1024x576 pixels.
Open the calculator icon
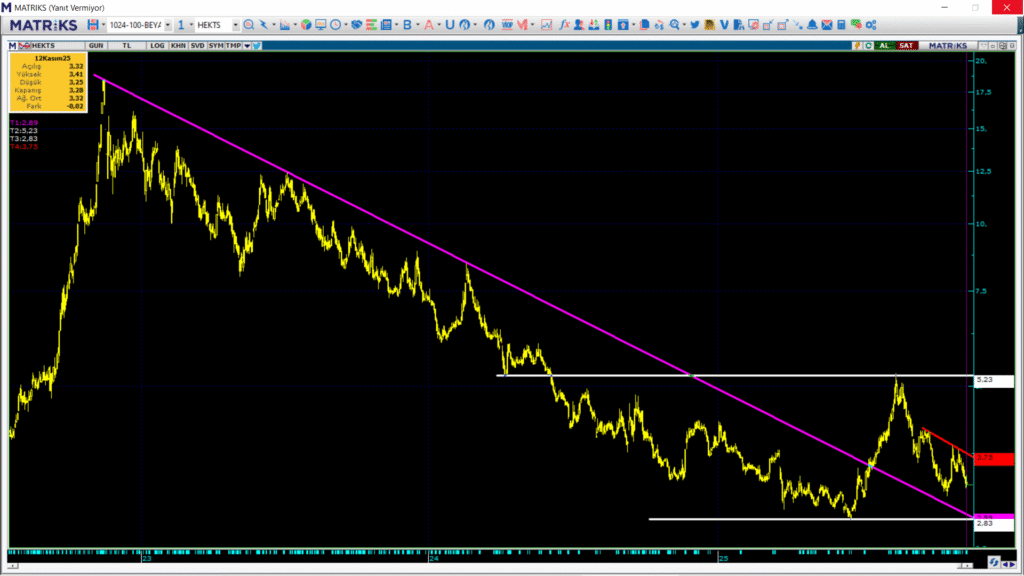pyautogui.click(x=841, y=25)
